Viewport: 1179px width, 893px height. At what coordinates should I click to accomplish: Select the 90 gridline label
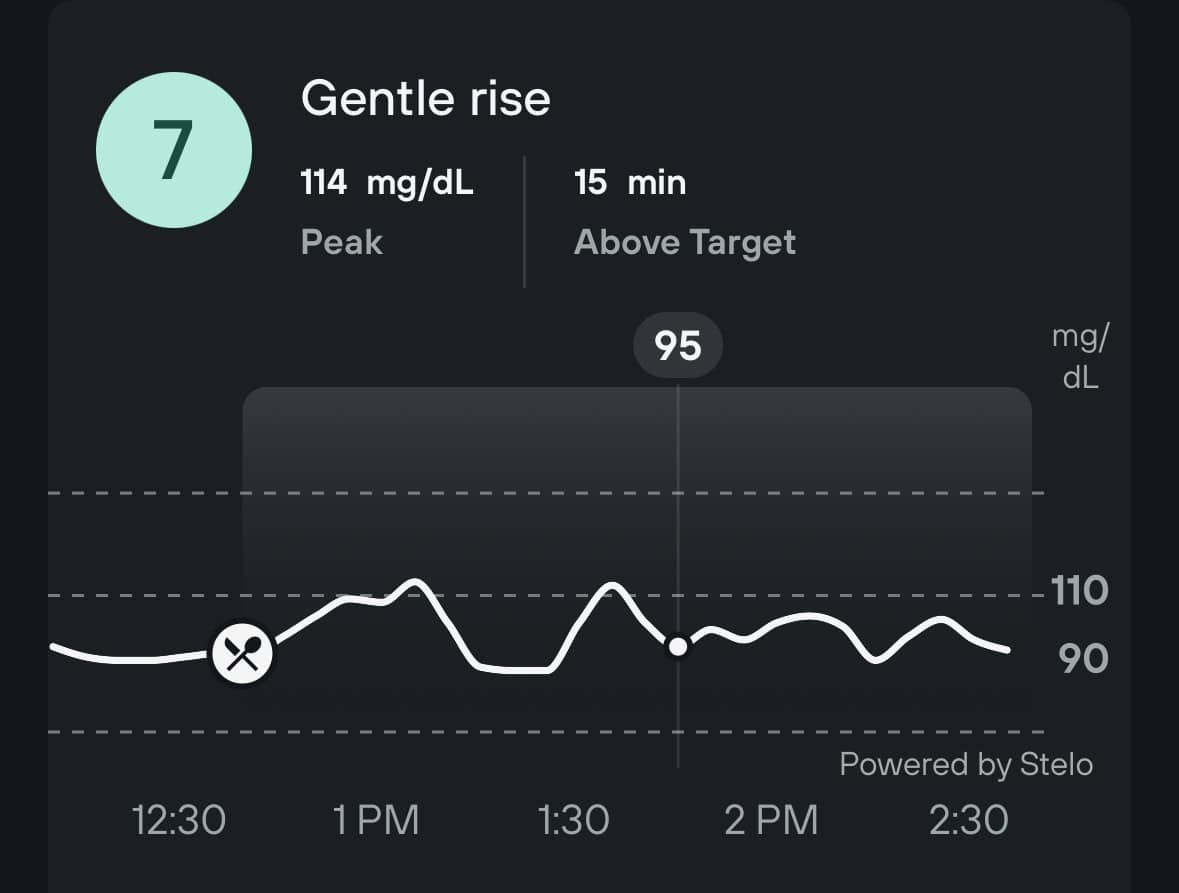coord(1082,657)
